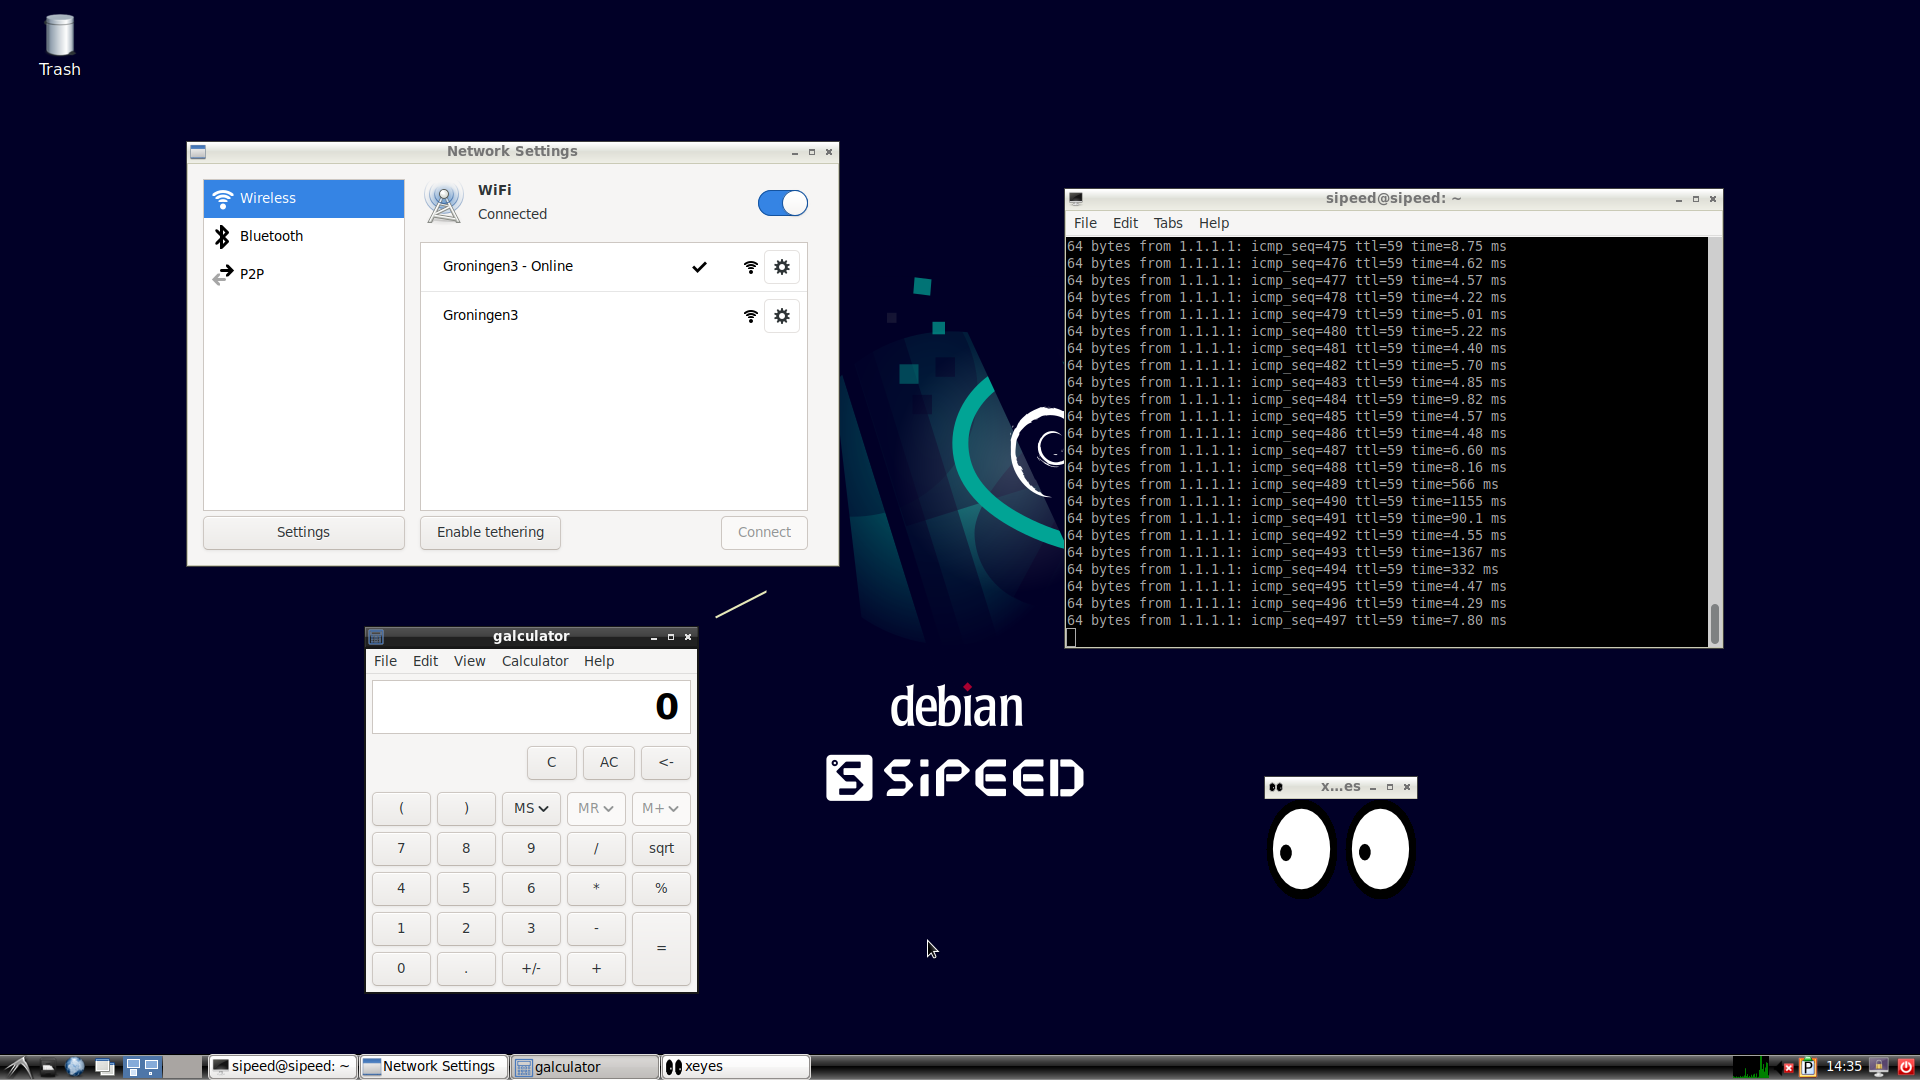Screen dimensions: 1920x1080
Task: Click the connected checkmark next to Groningen3 - Online
Action: pos(699,267)
